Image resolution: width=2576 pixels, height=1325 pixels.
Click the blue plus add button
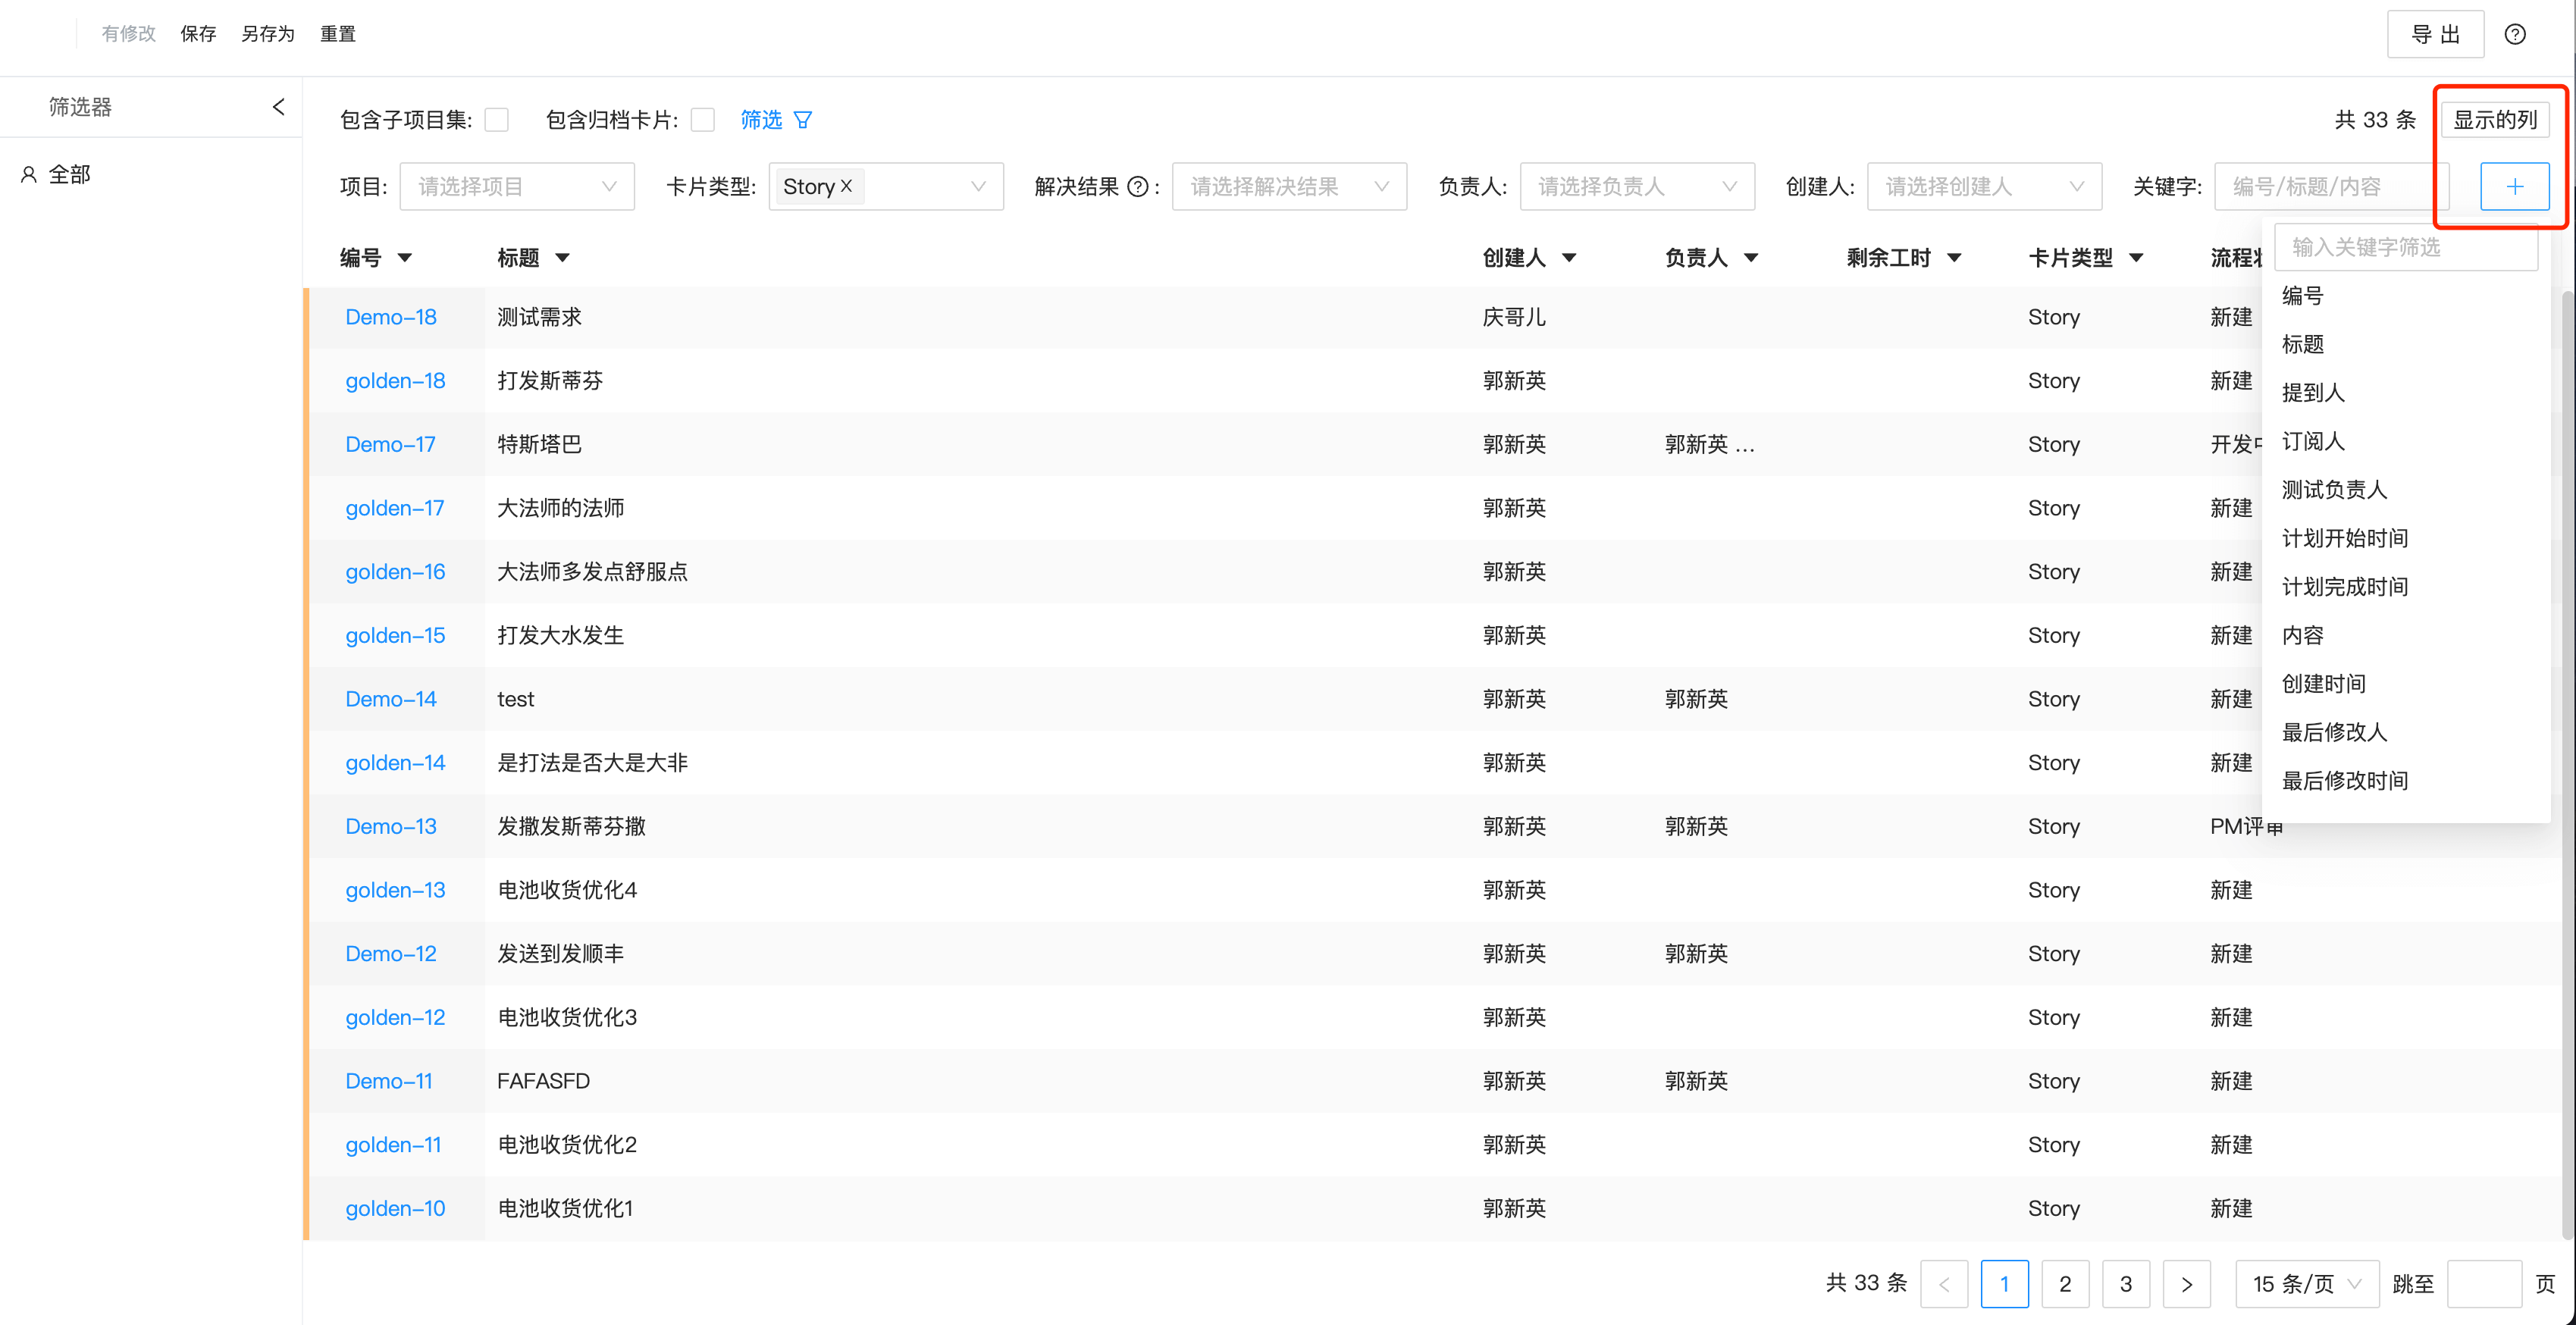point(2513,187)
